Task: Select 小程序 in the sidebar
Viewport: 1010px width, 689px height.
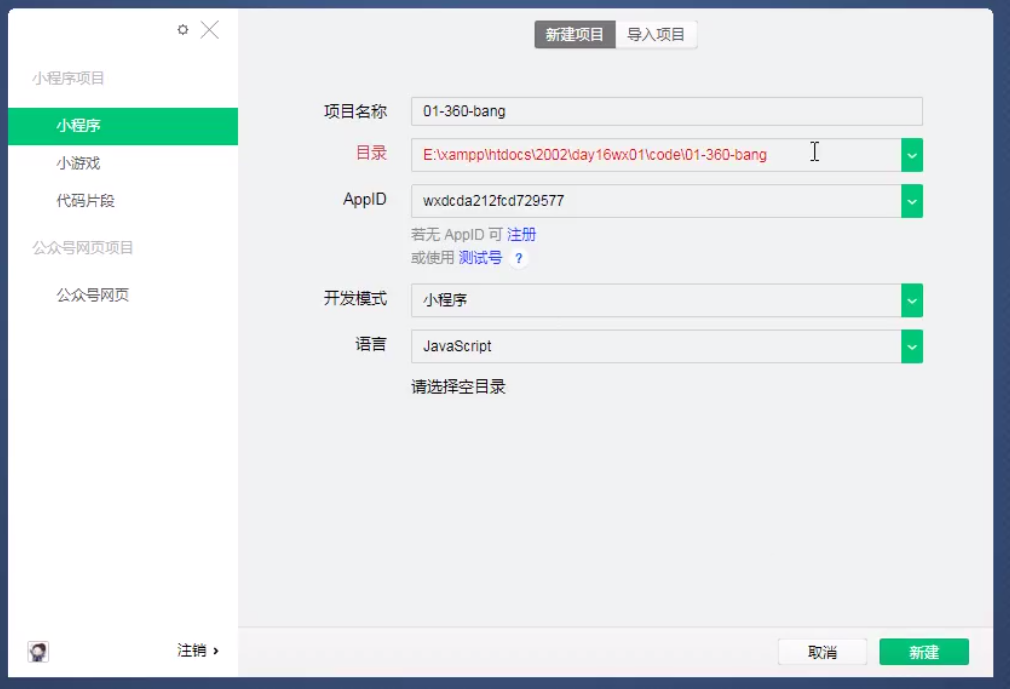Action: click(123, 126)
